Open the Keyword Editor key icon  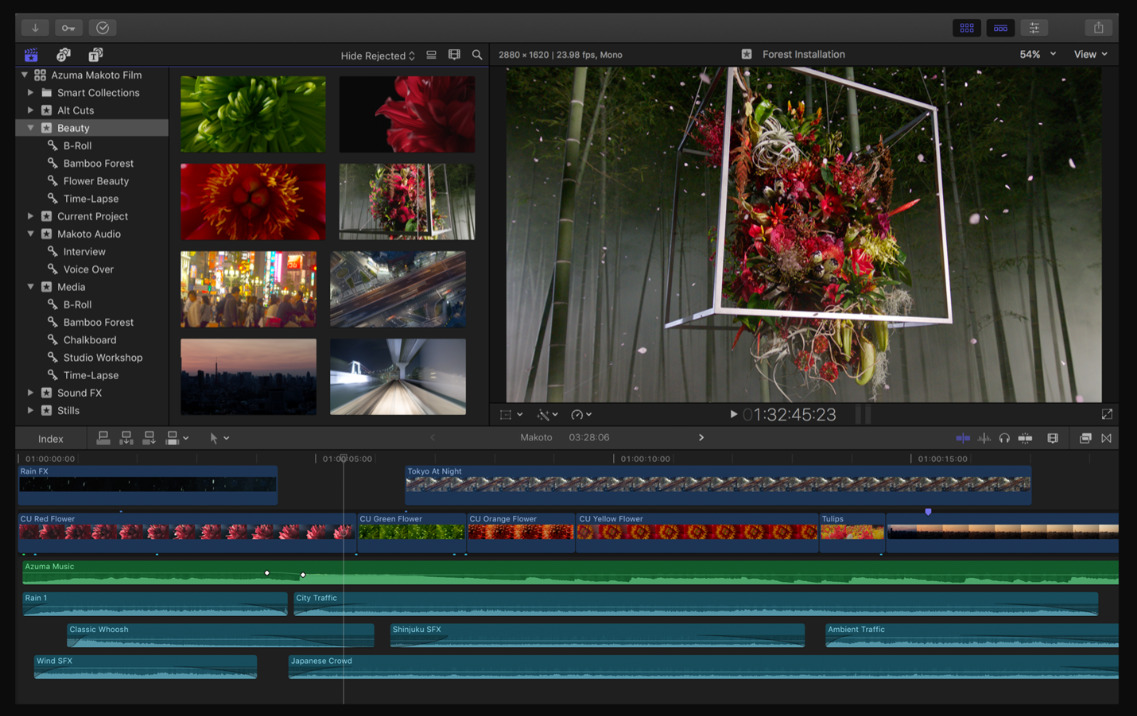(x=68, y=28)
